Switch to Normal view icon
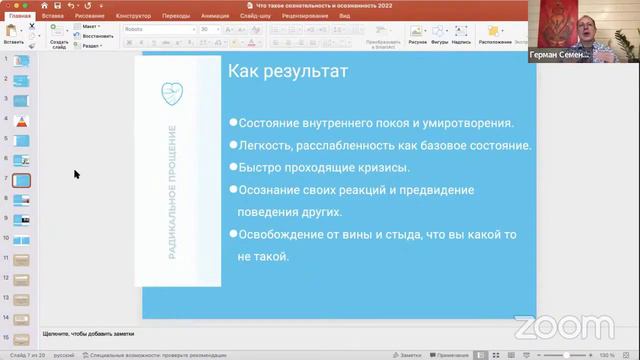This screenshot has height=360, width=640. click(x=481, y=355)
